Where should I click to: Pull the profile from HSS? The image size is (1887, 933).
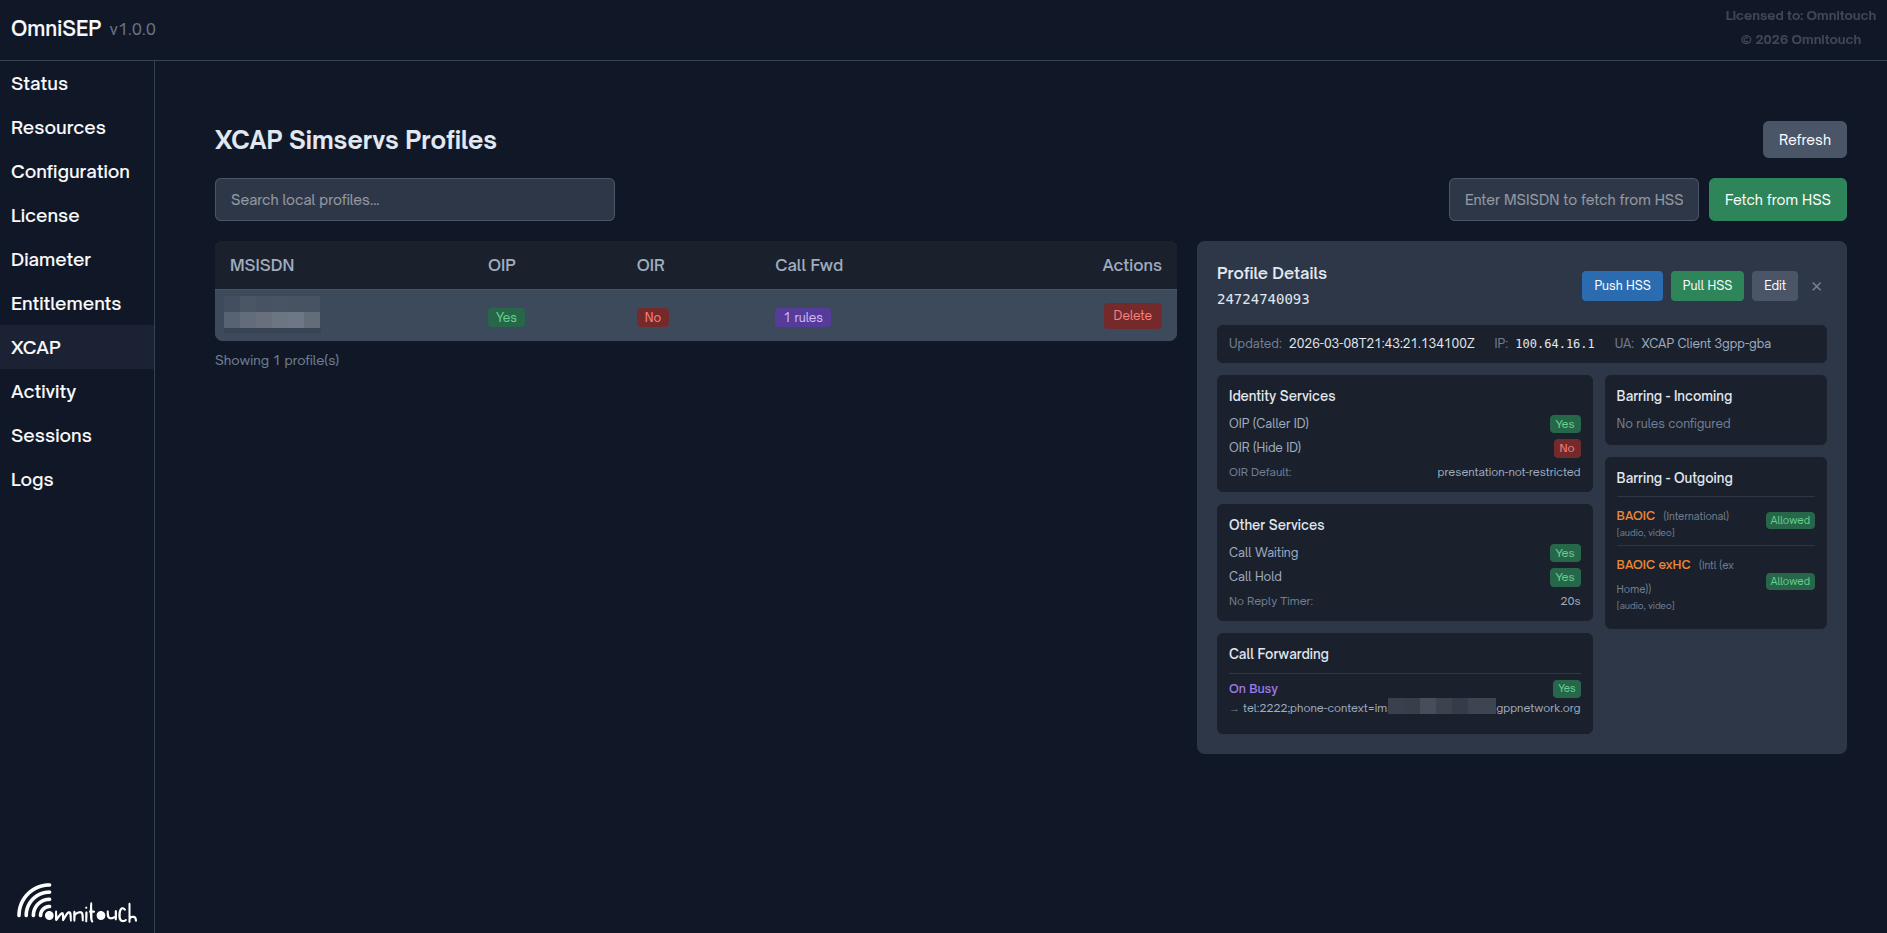1706,285
